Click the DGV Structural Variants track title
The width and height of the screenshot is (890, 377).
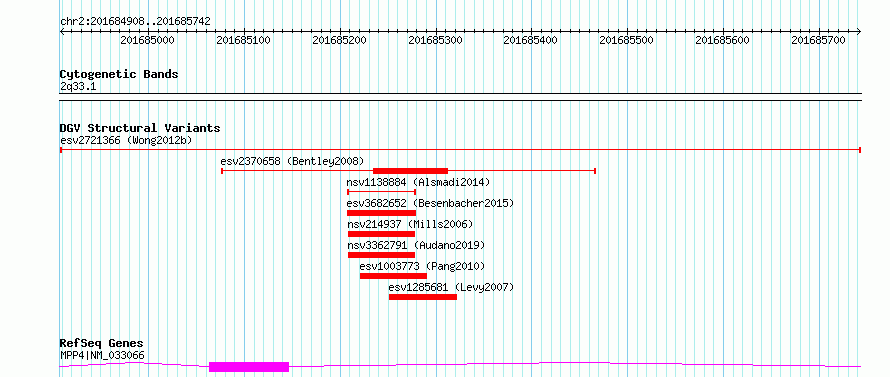click(140, 128)
